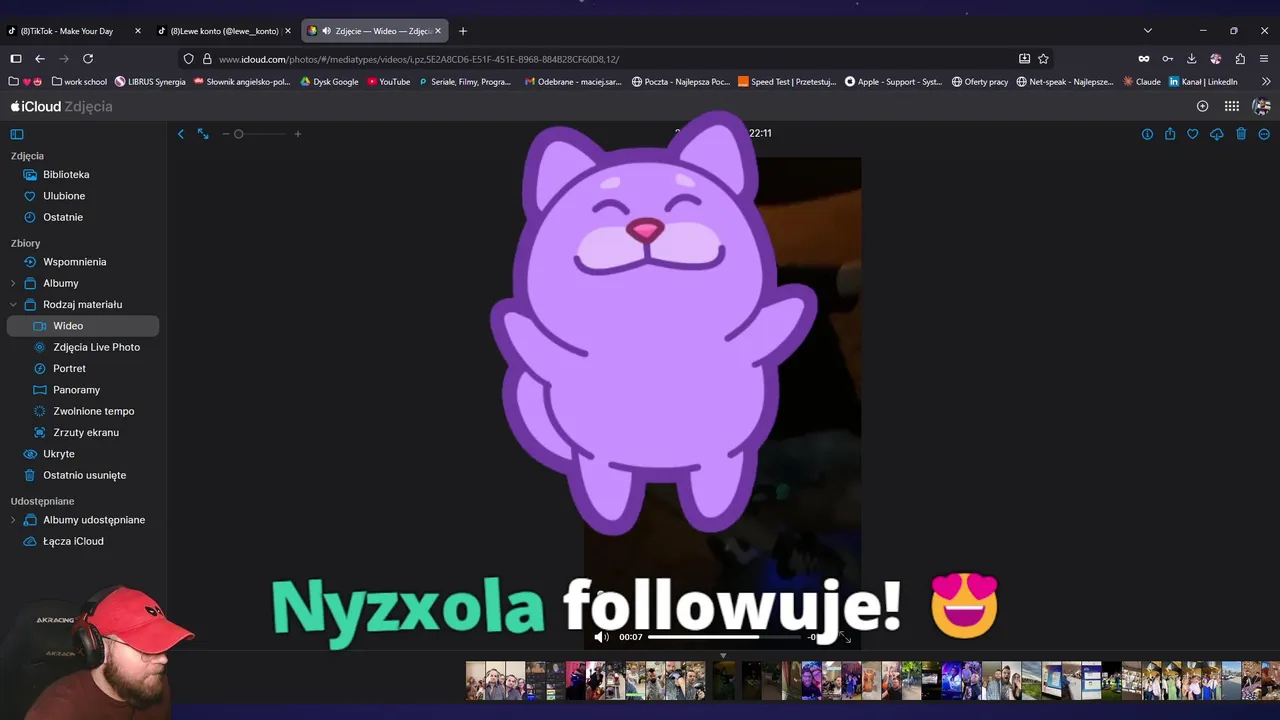Switch to the Lewe konto TikTok tab
Image resolution: width=1280 pixels, height=720 pixels.
coord(224,31)
